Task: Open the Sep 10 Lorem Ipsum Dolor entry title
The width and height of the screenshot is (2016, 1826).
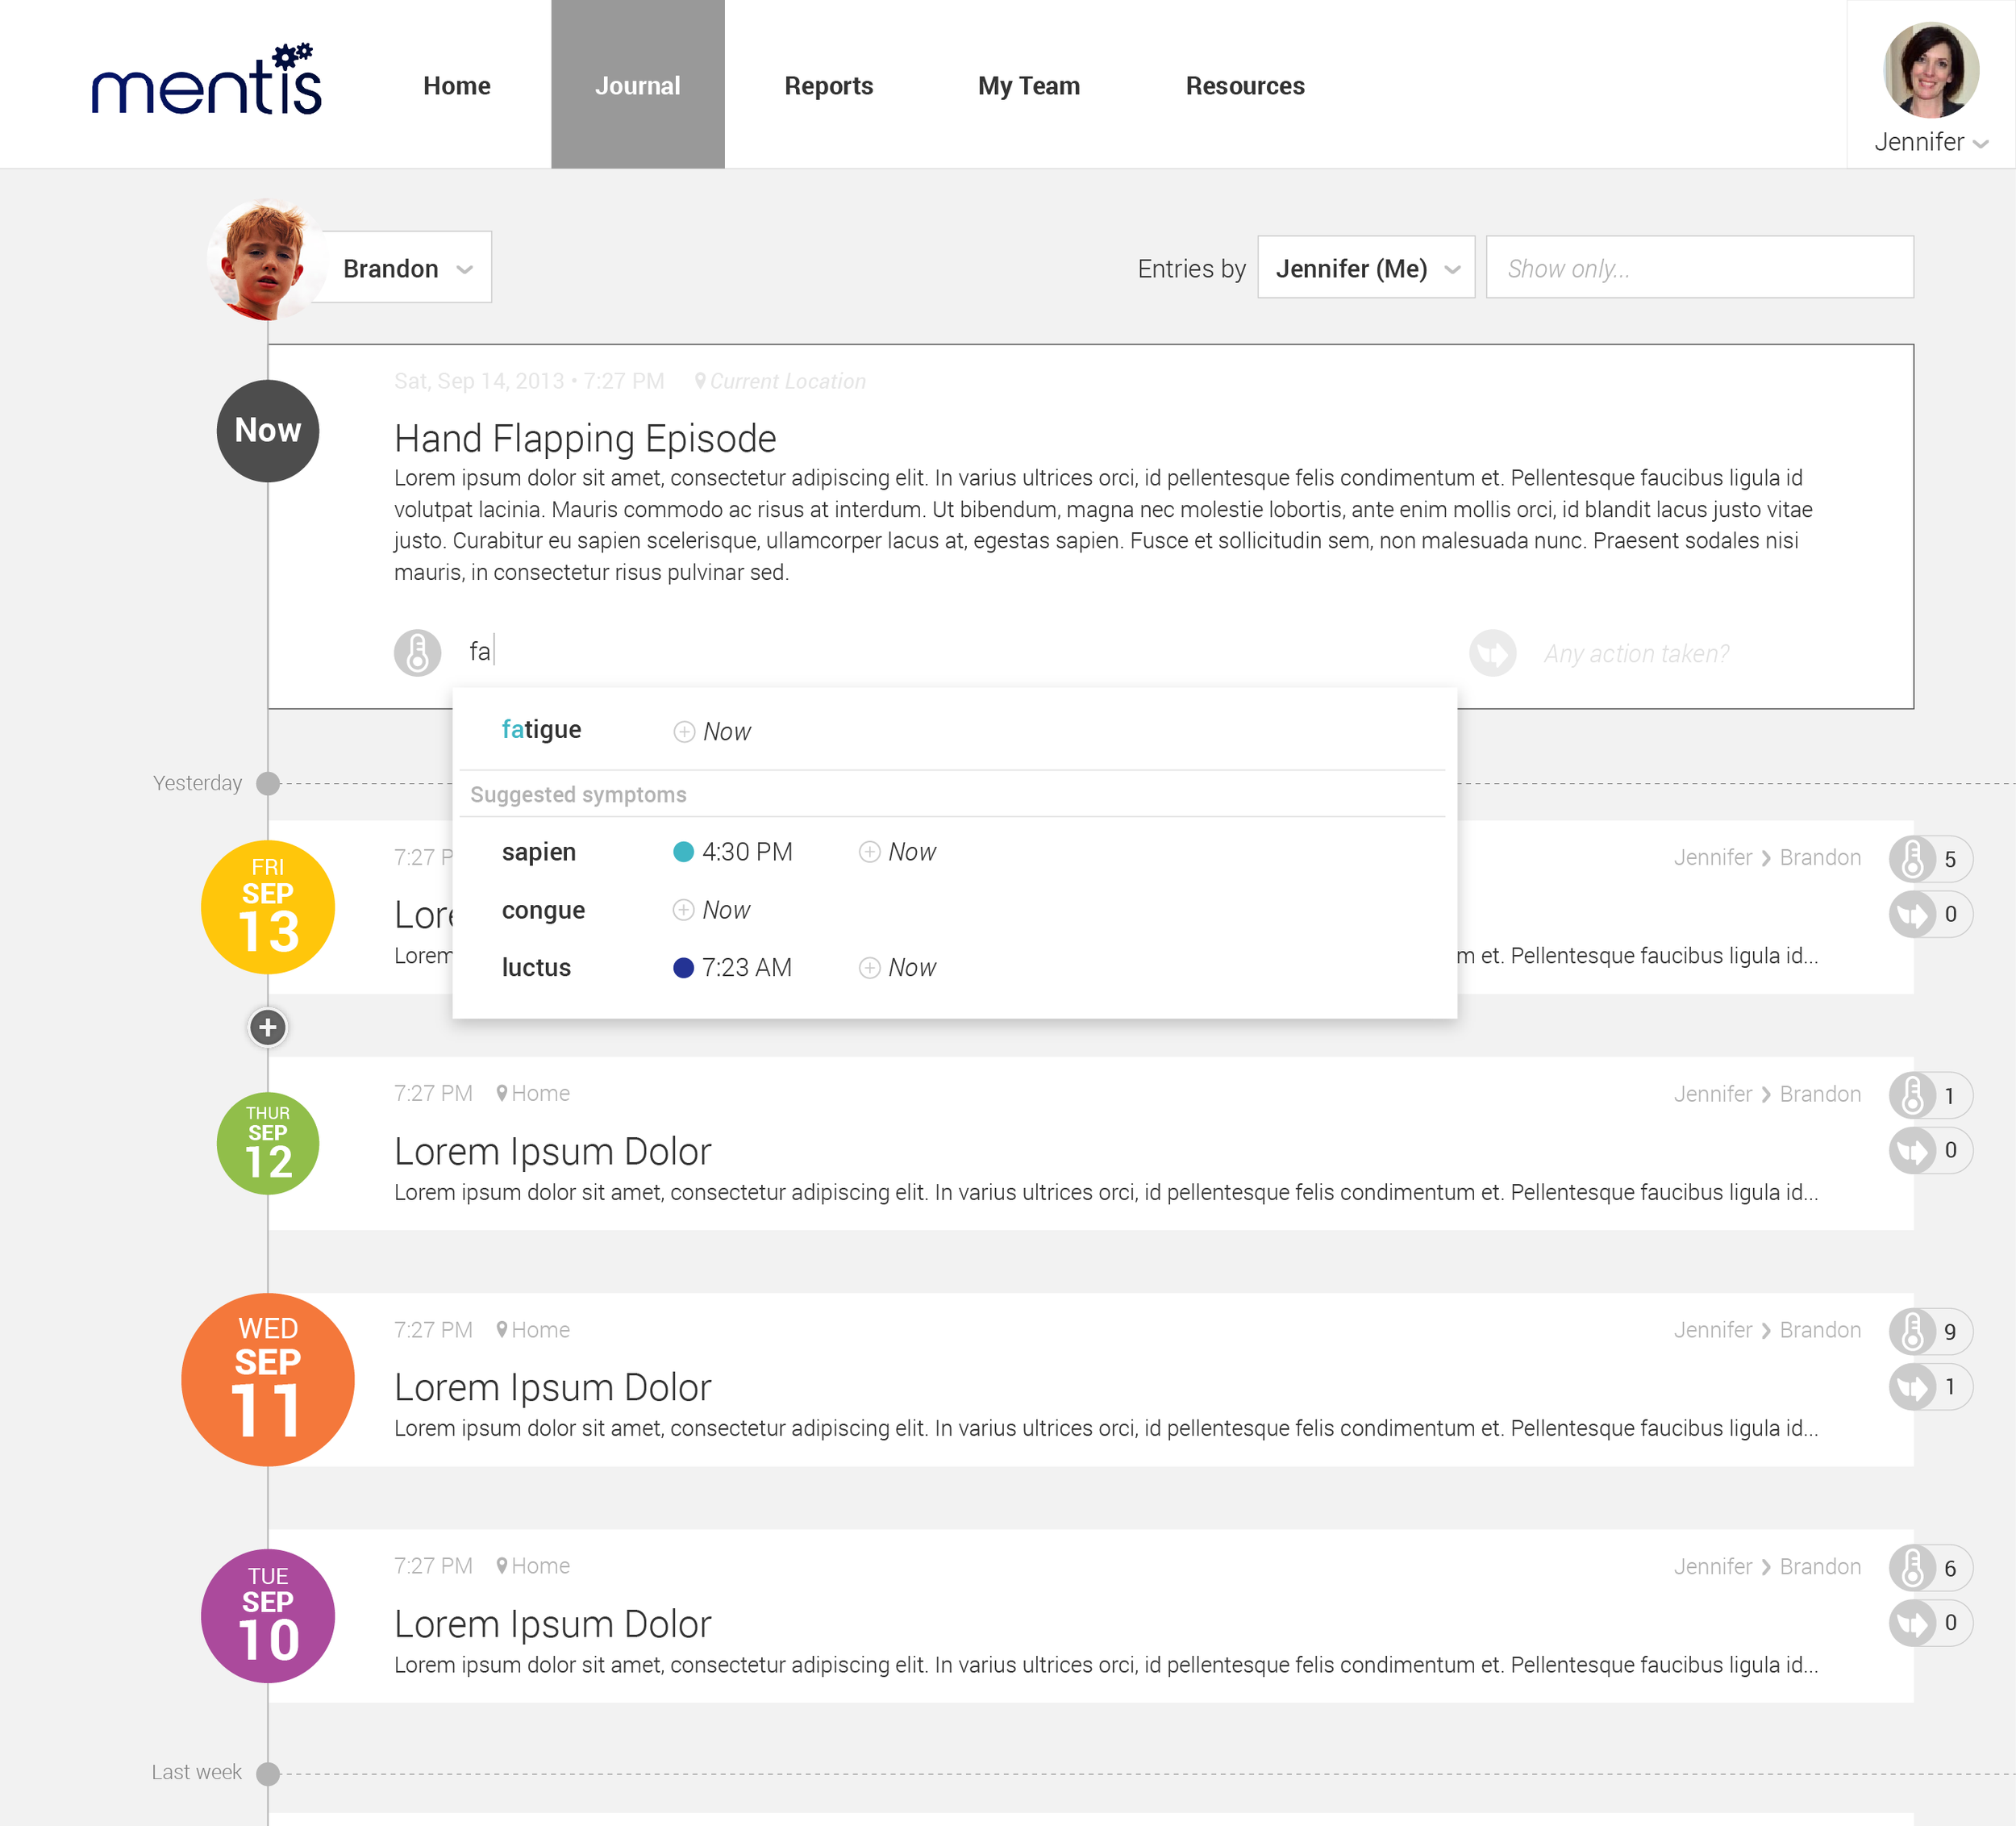Action: (552, 1624)
